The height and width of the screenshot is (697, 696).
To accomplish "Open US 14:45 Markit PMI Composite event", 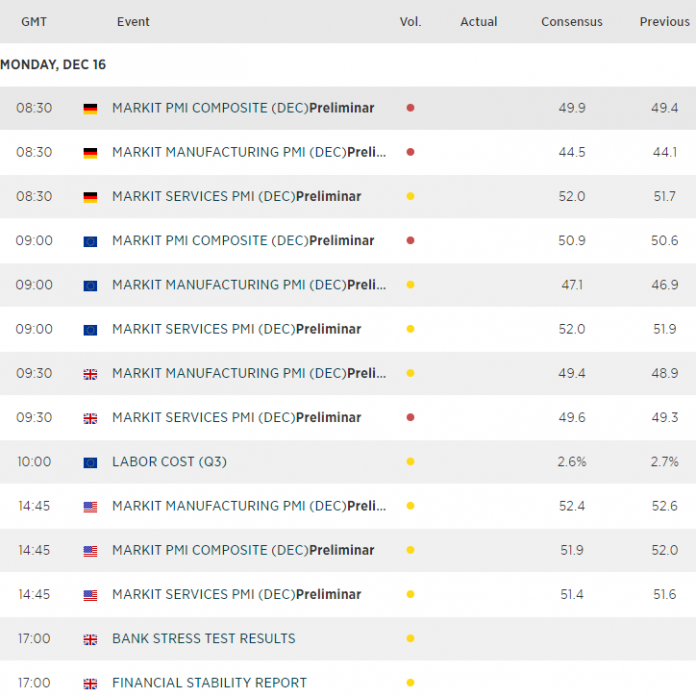I will click(243, 550).
